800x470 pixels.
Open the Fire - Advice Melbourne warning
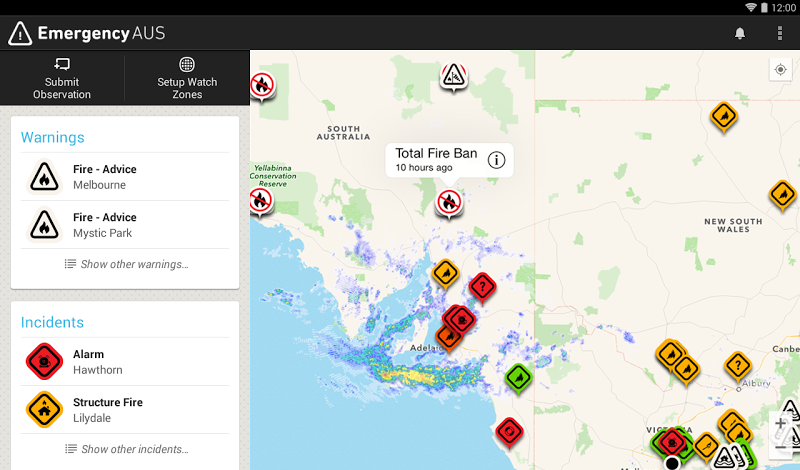[x=126, y=177]
